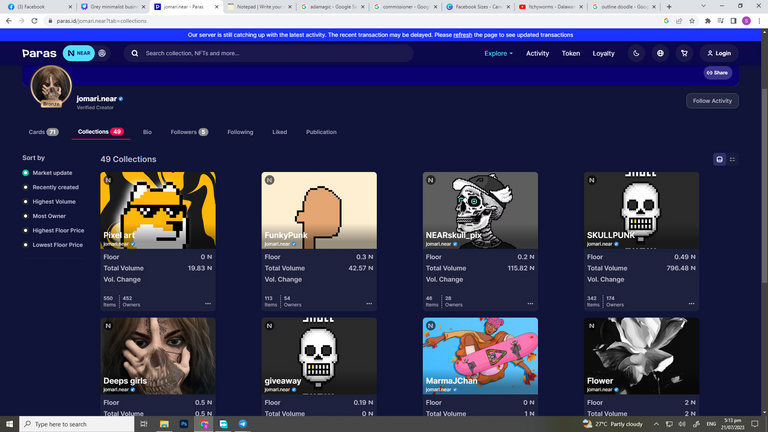The height and width of the screenshot is (432, 768).
Task: Open Telegram from the taskbar
Action: (x=241, y=424)
